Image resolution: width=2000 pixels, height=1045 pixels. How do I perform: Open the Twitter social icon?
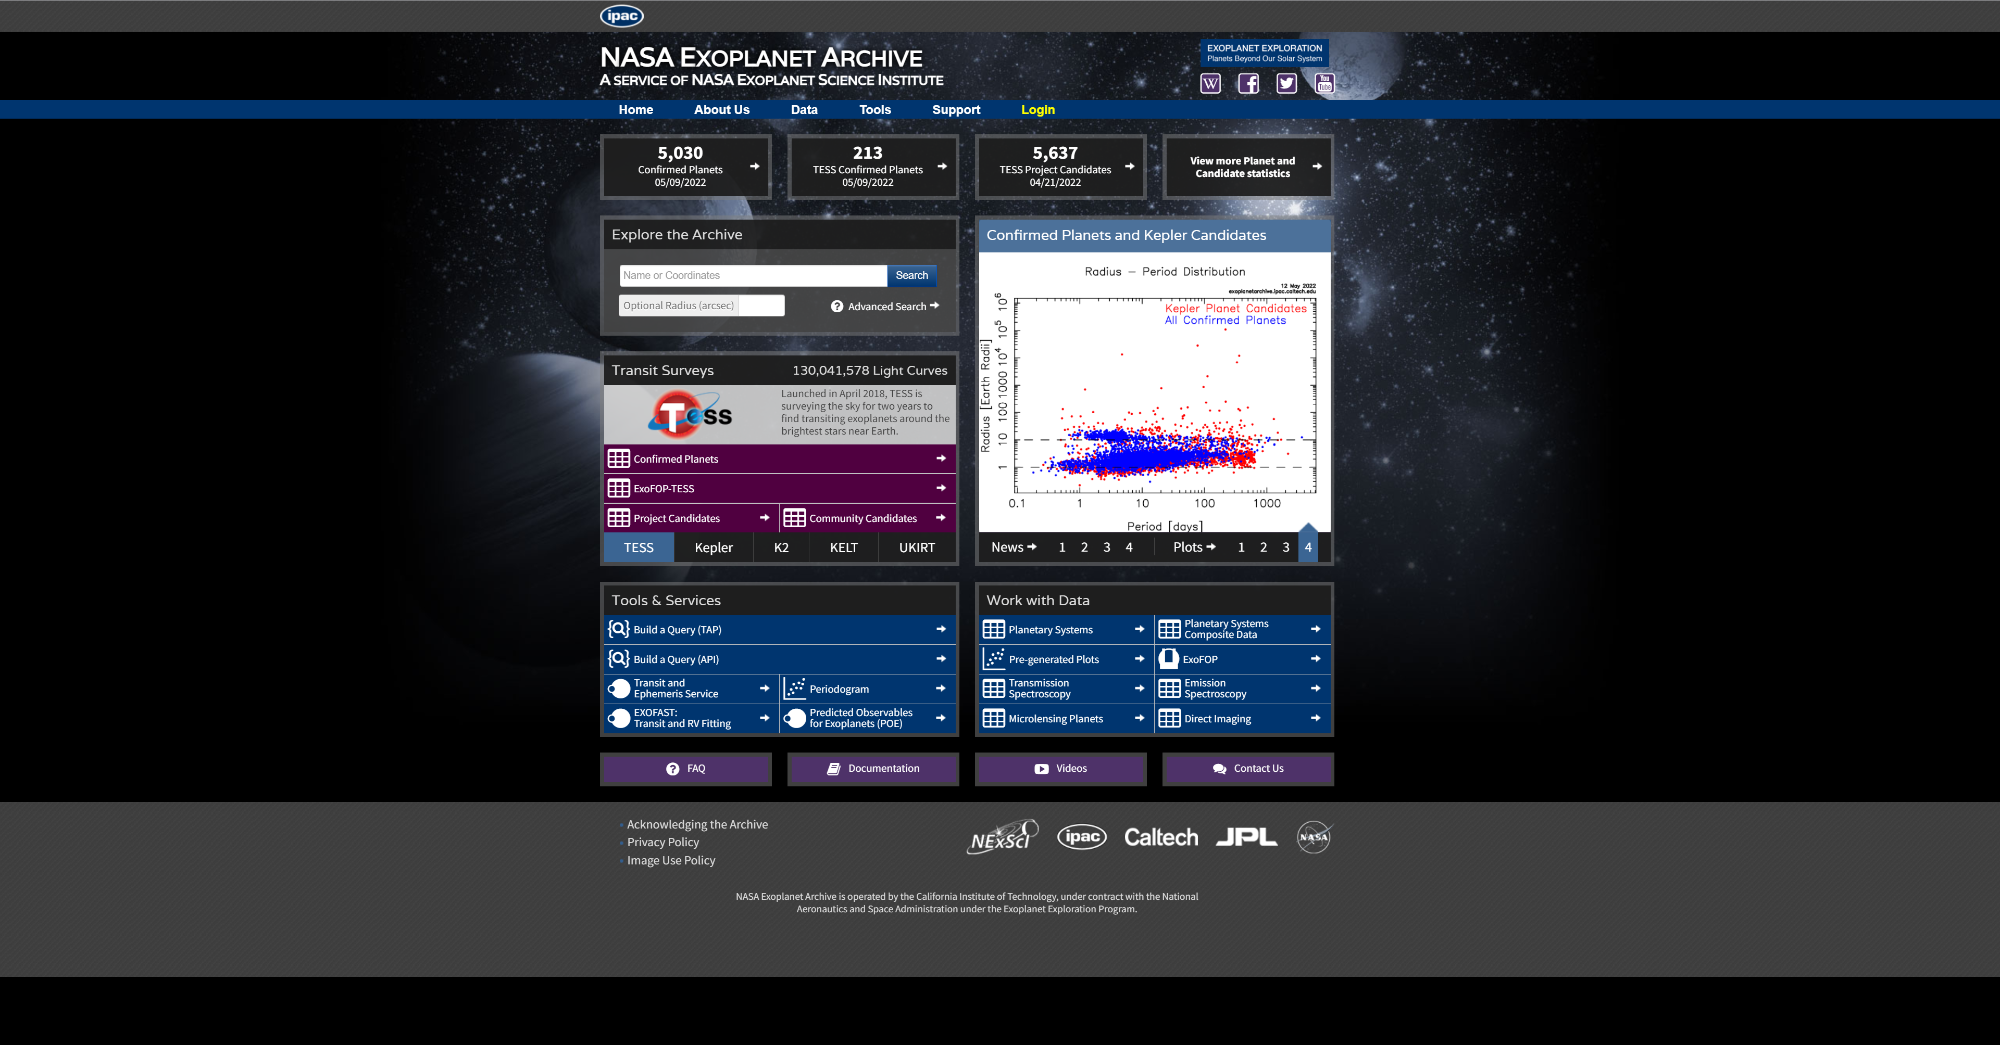[x=1286, y=84]
